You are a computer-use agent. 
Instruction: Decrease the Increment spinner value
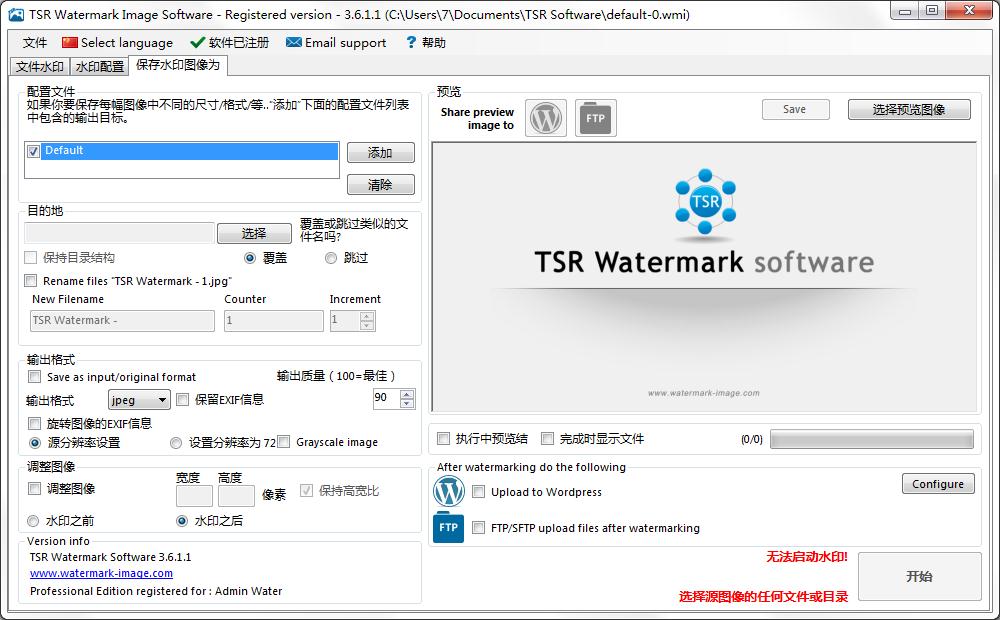click(x=367, y=326)
